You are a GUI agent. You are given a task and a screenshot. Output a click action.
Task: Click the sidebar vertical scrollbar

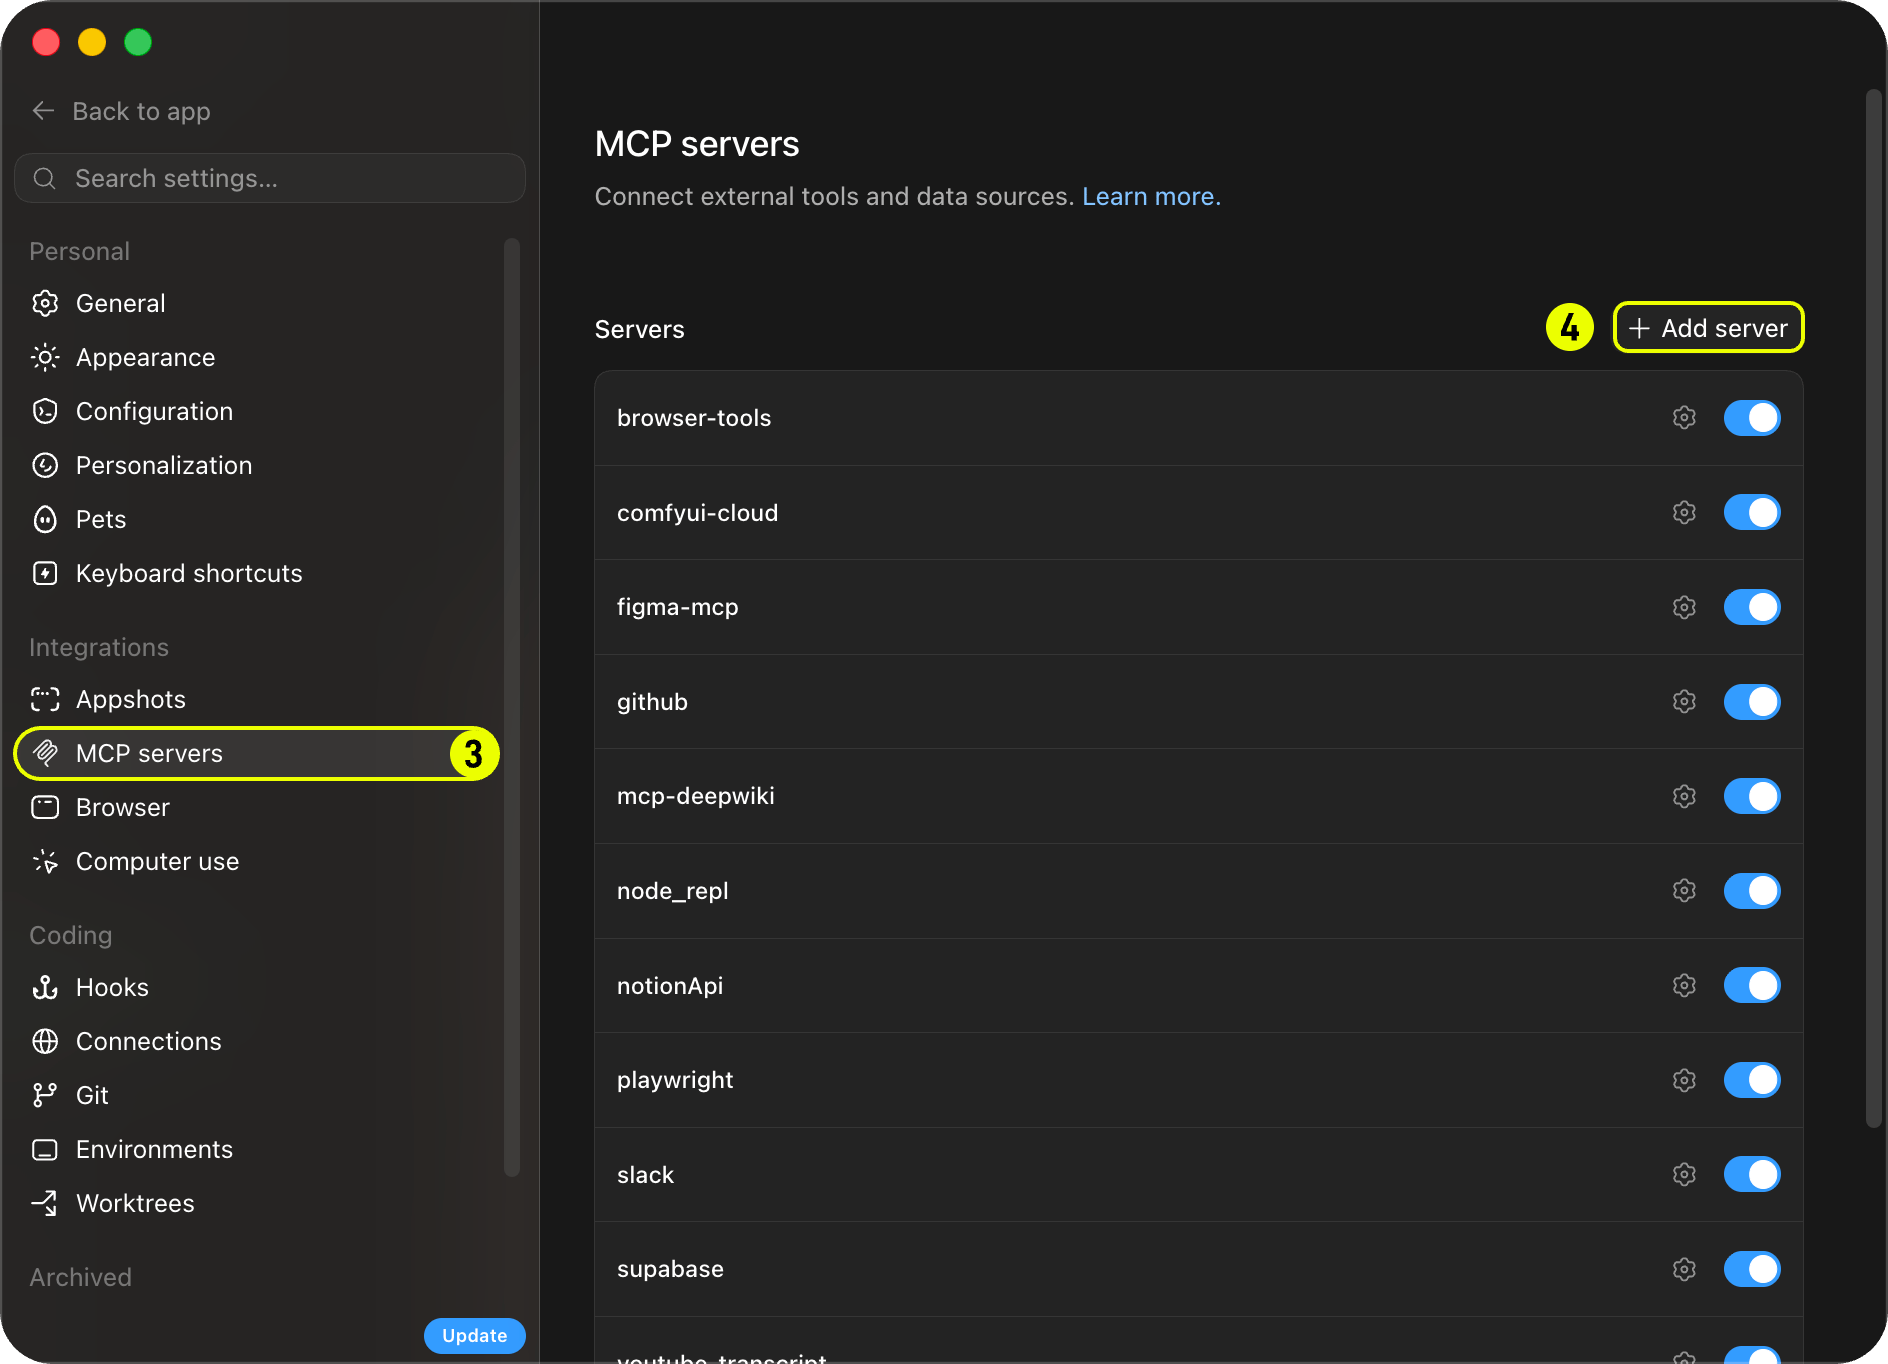coord(512,707)
